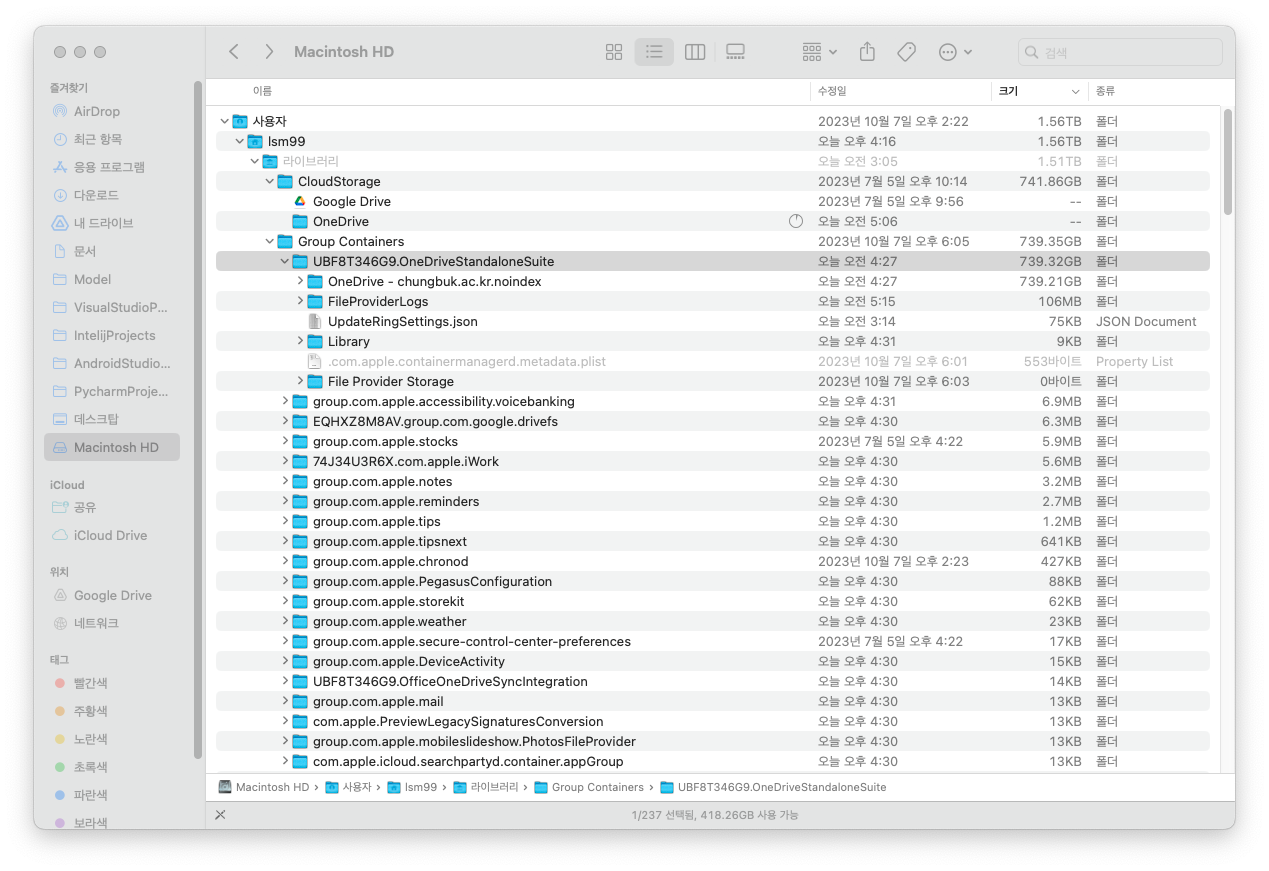
Task: Select Macintosh HD in the sidebar
Action: 112,447
